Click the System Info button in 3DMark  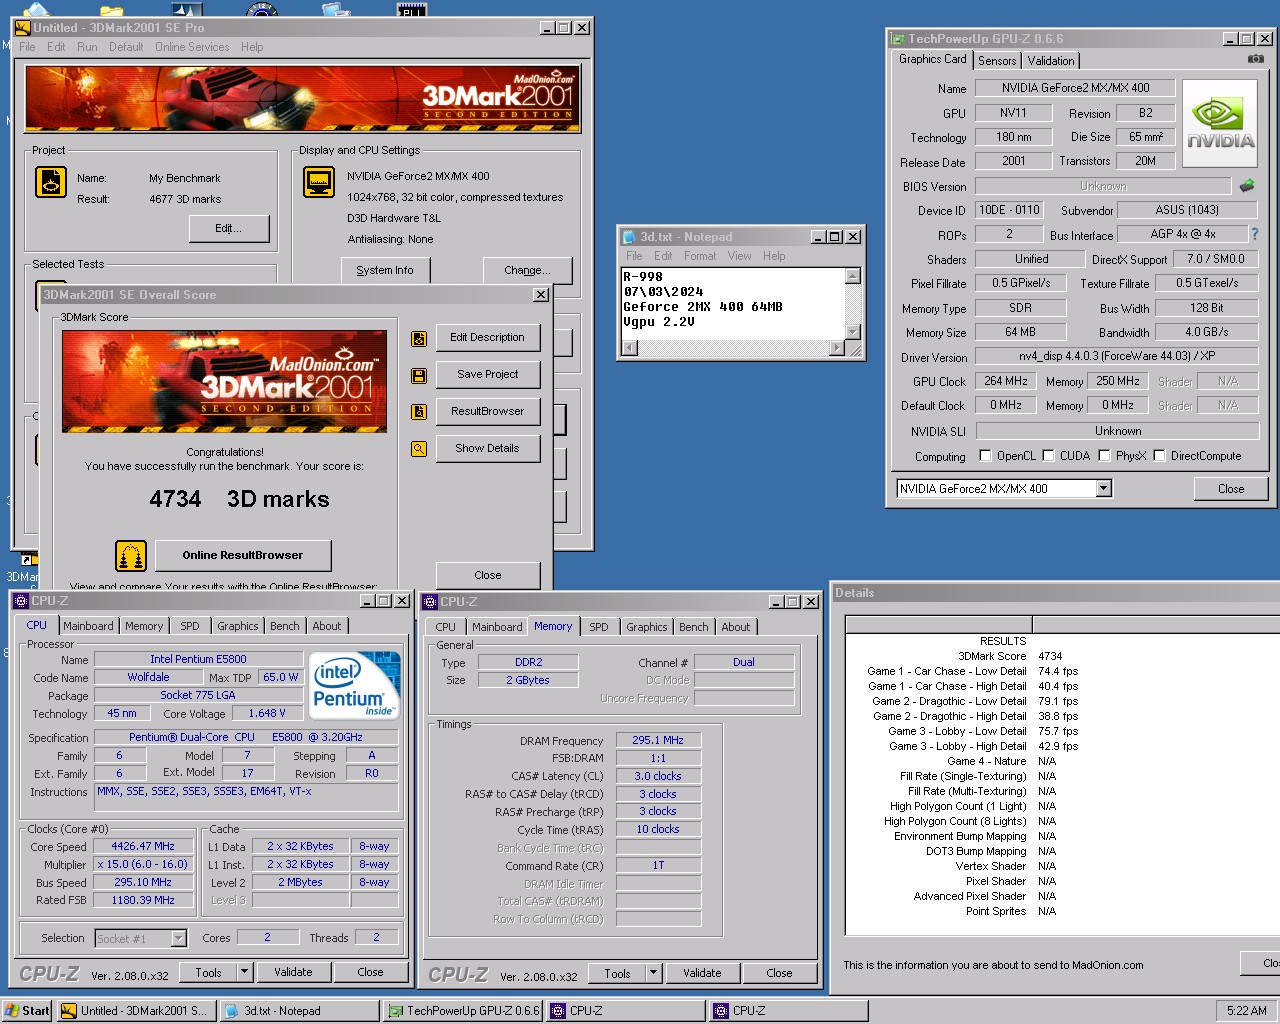click(x=385, y=271)
